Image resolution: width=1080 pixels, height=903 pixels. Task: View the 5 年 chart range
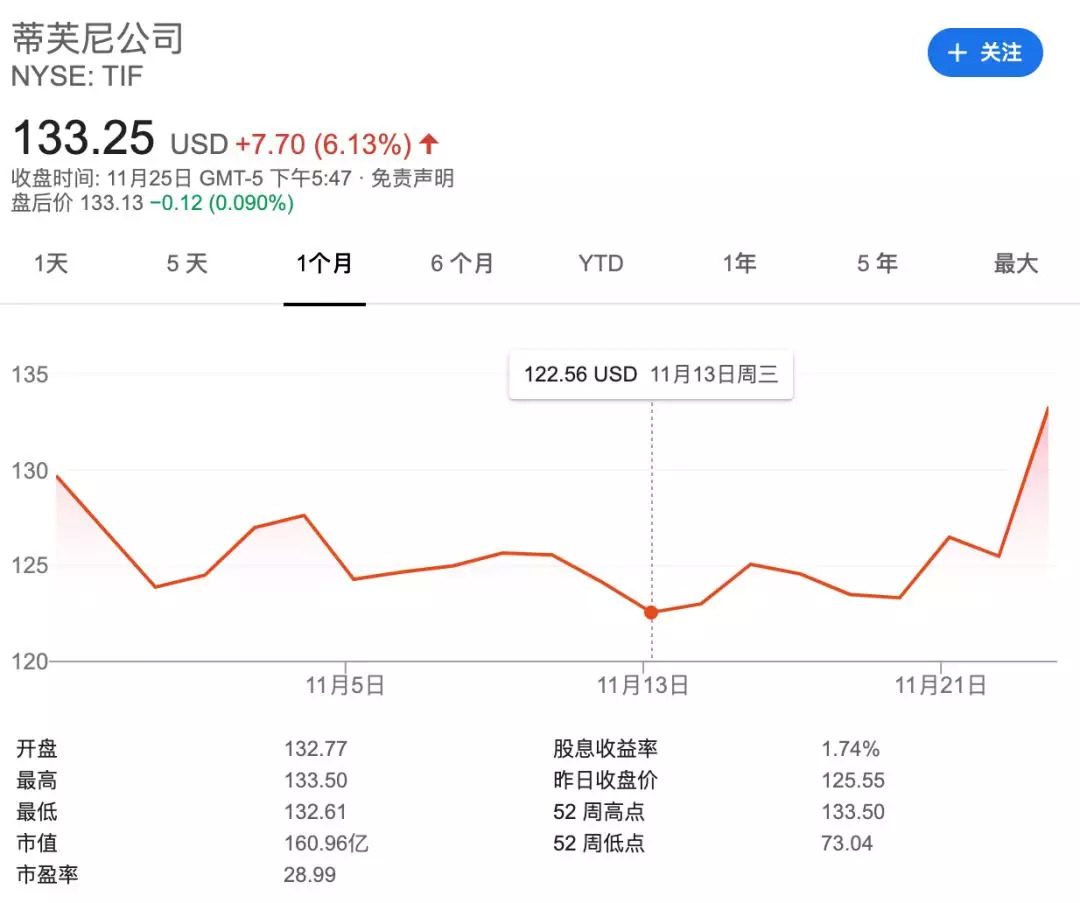pos(877,264)
